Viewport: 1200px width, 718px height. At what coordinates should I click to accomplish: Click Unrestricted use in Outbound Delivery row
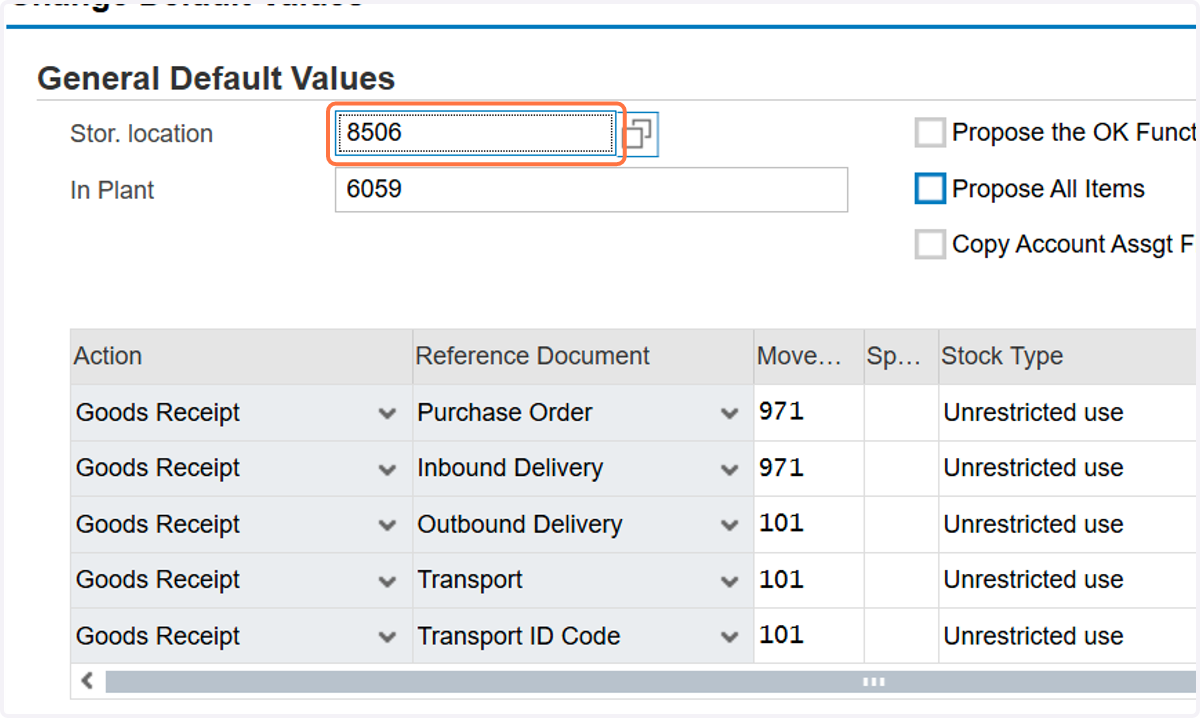point(1033,525)
